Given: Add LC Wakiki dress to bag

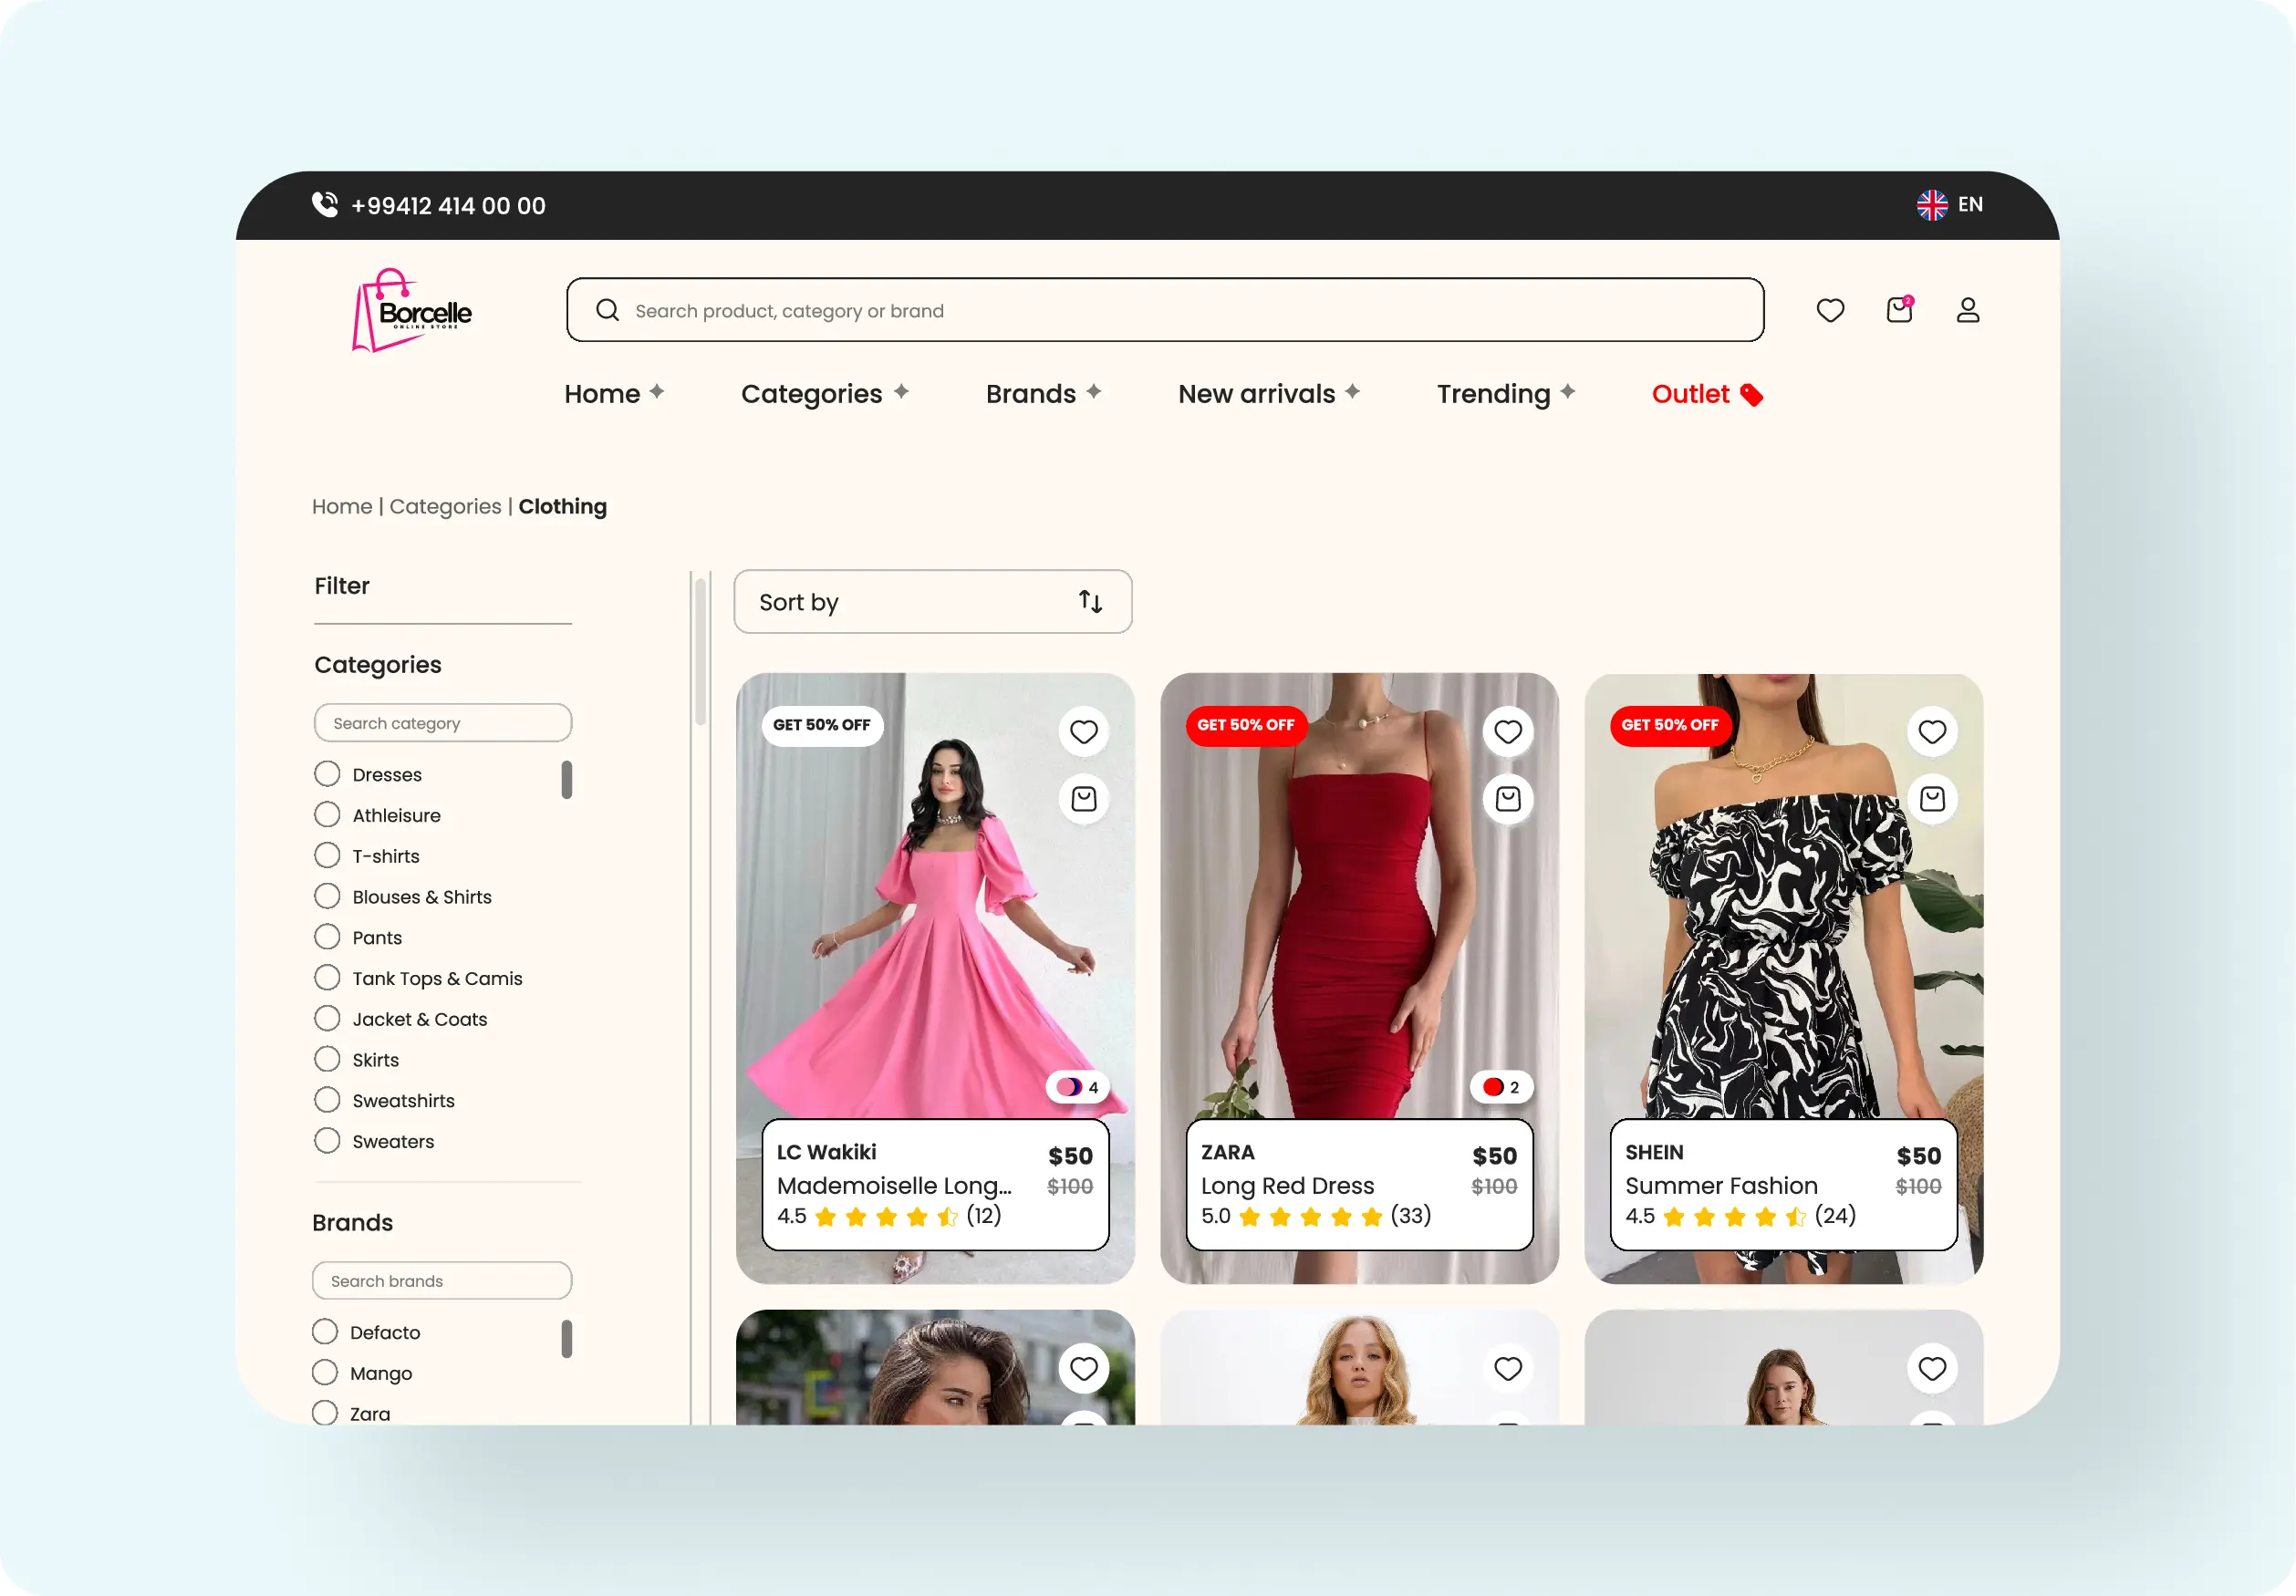Looking at the screenshot, I should click(x=1083, y=799).
